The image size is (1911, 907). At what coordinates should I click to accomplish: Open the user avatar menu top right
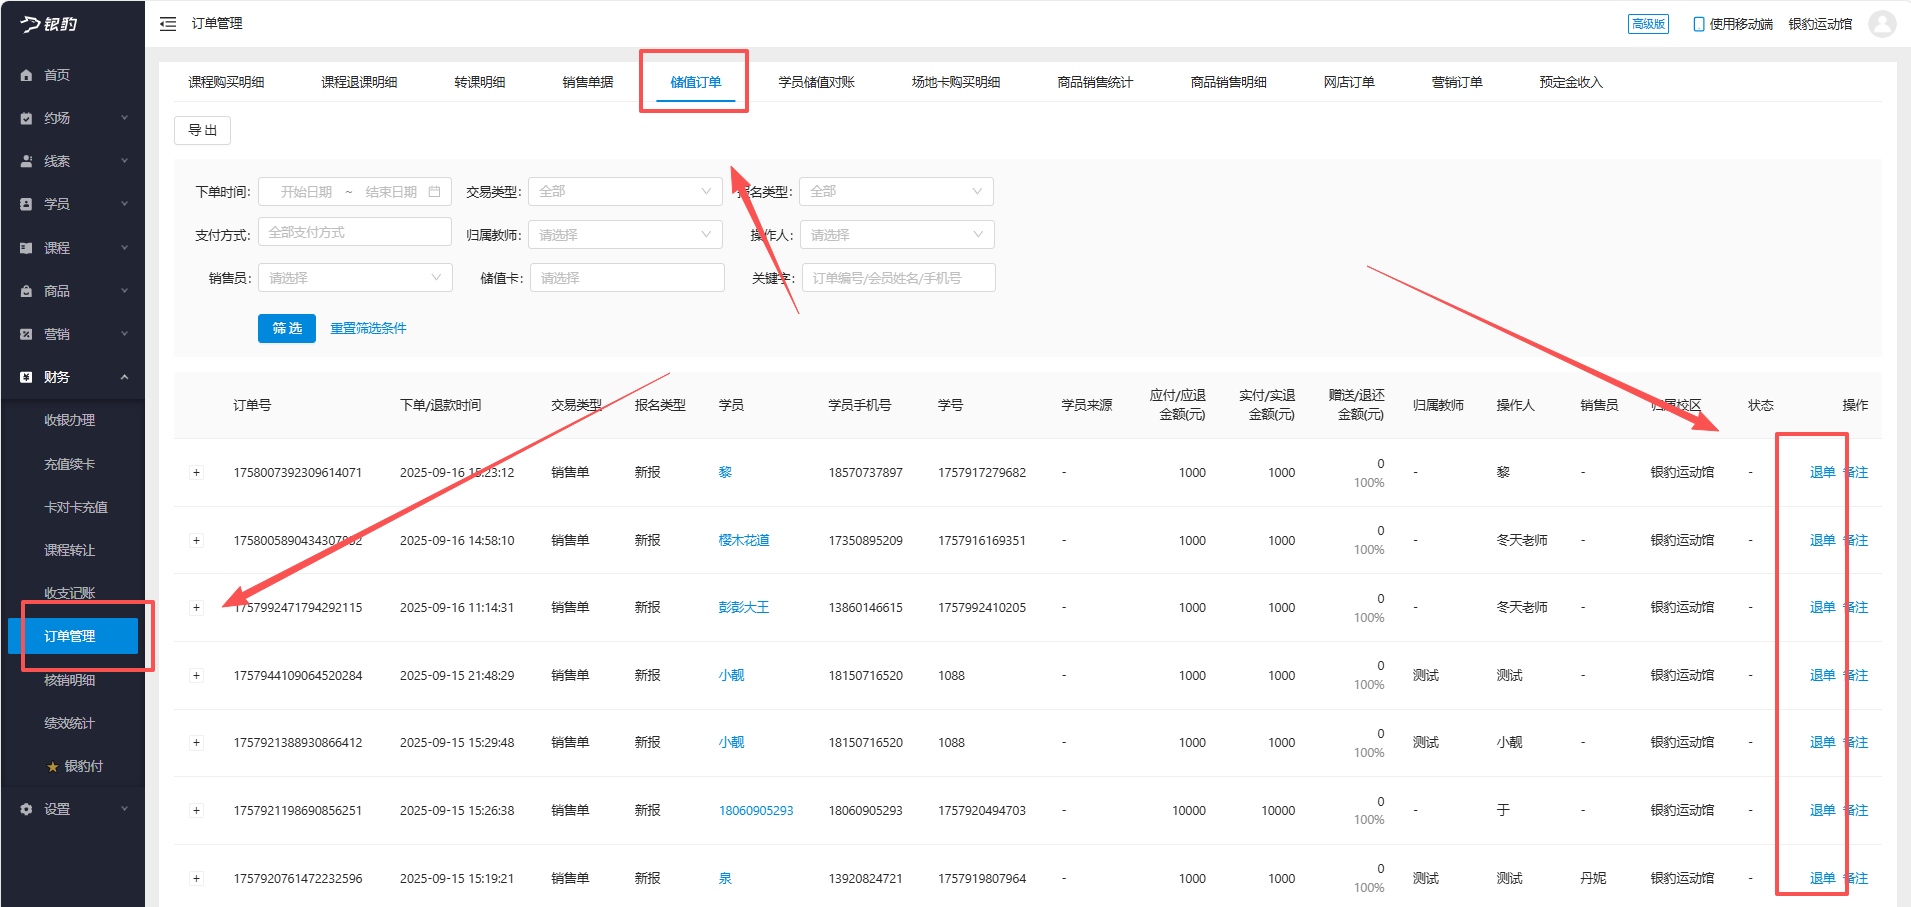1884,23
